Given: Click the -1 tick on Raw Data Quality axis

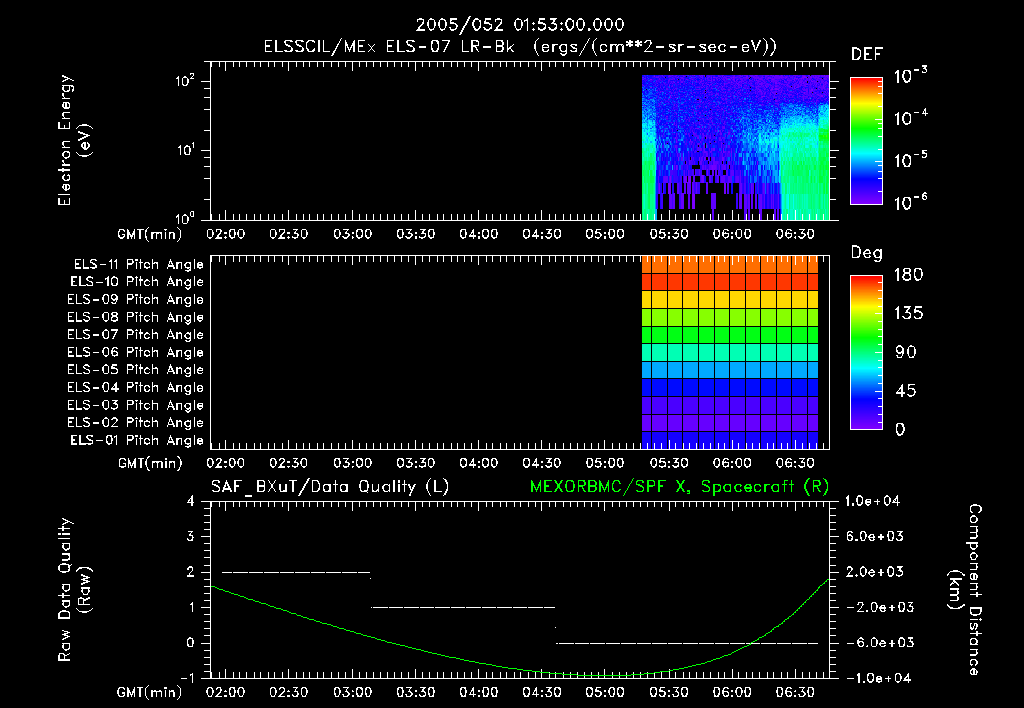Looking at the screenshot, I should click(x=187, y=678).
